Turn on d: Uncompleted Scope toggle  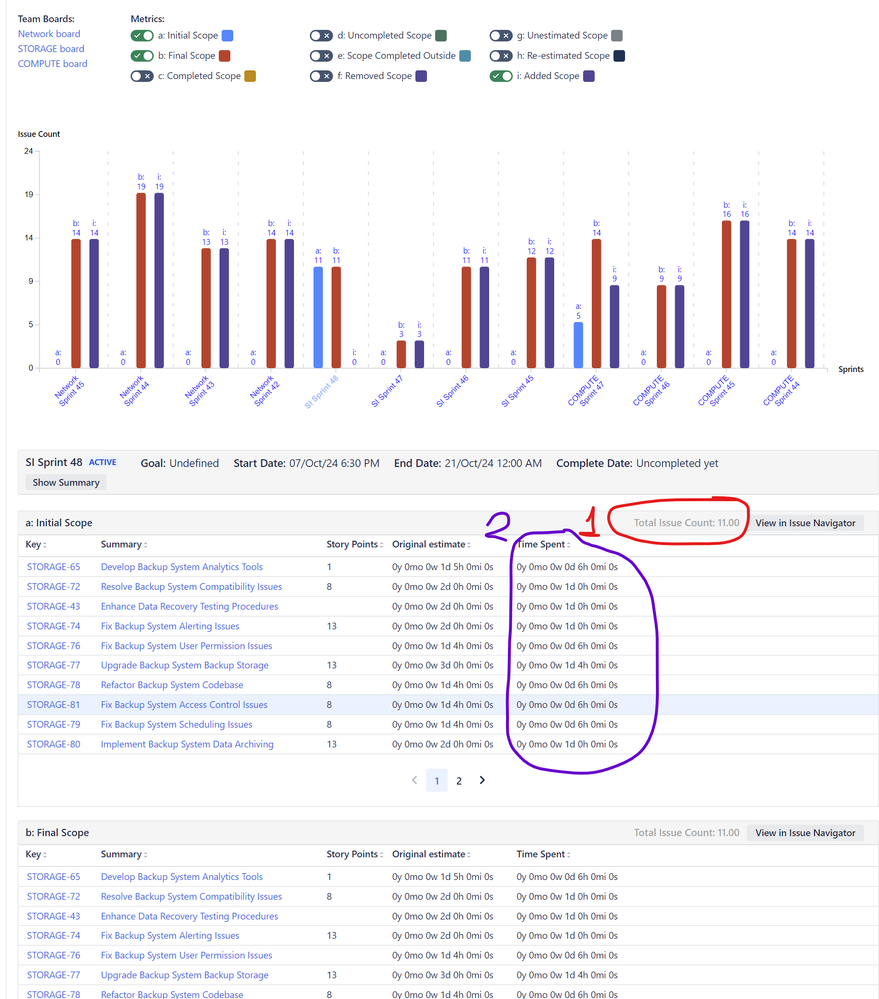click(x=321, y=36)
